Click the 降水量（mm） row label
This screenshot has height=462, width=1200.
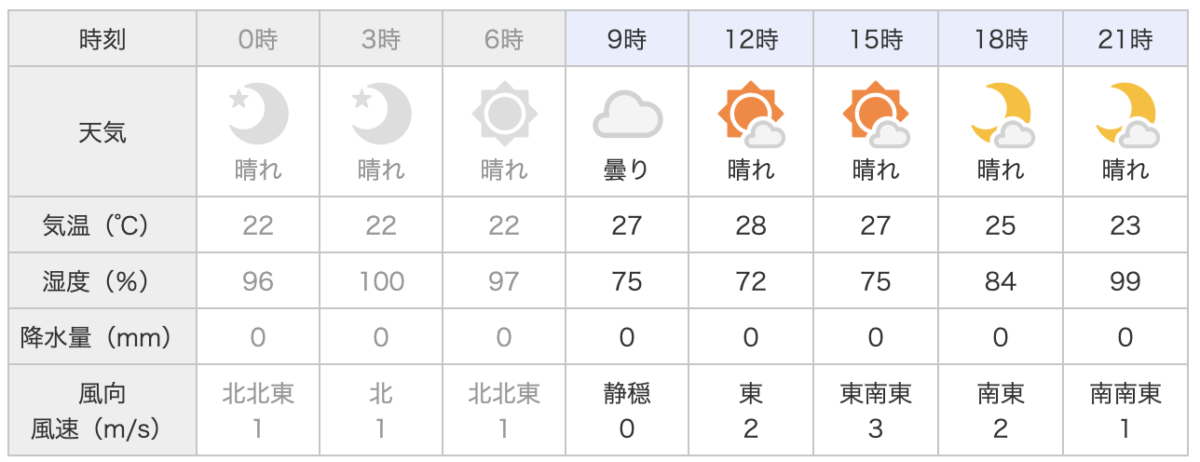[x=103, y=337]
